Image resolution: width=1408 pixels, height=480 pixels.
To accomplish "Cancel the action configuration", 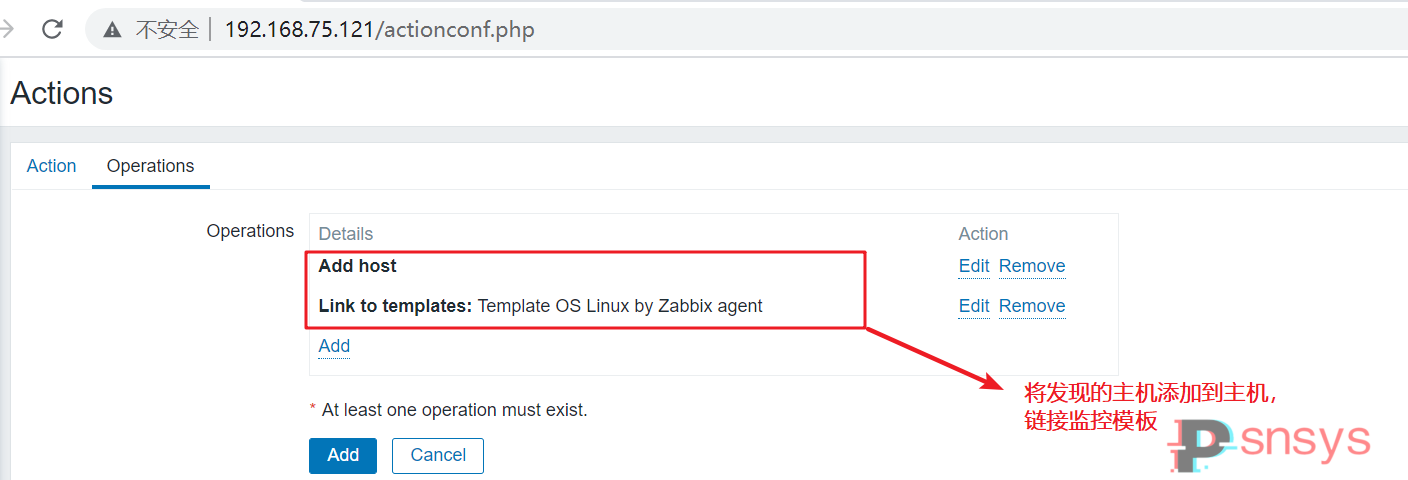I will pos(438,455).
